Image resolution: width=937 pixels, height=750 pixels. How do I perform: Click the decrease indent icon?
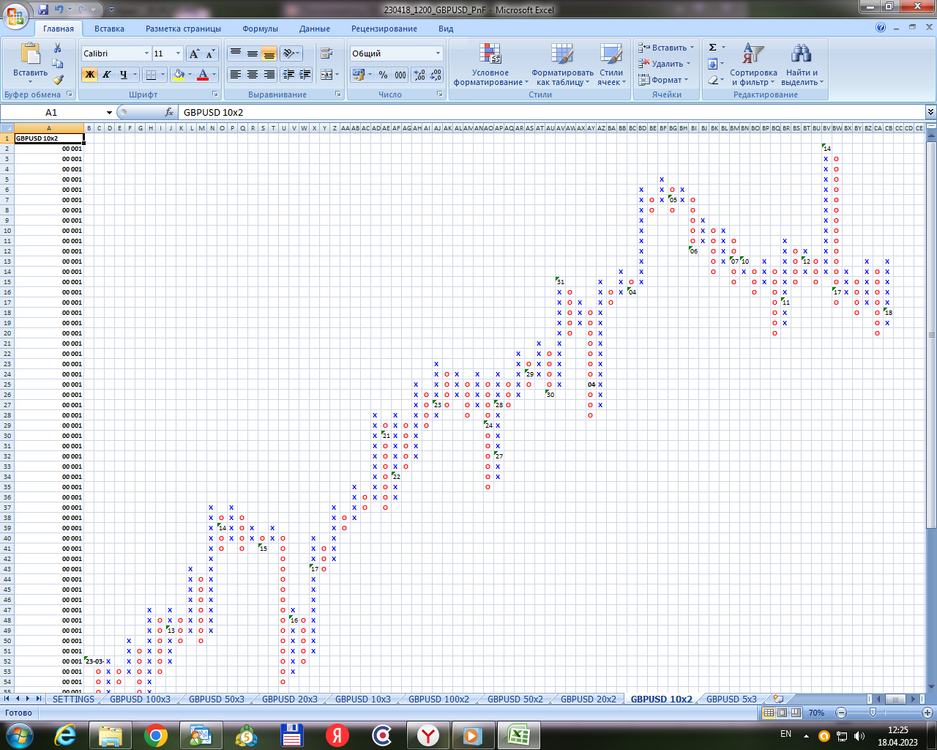tap(289, 75)
